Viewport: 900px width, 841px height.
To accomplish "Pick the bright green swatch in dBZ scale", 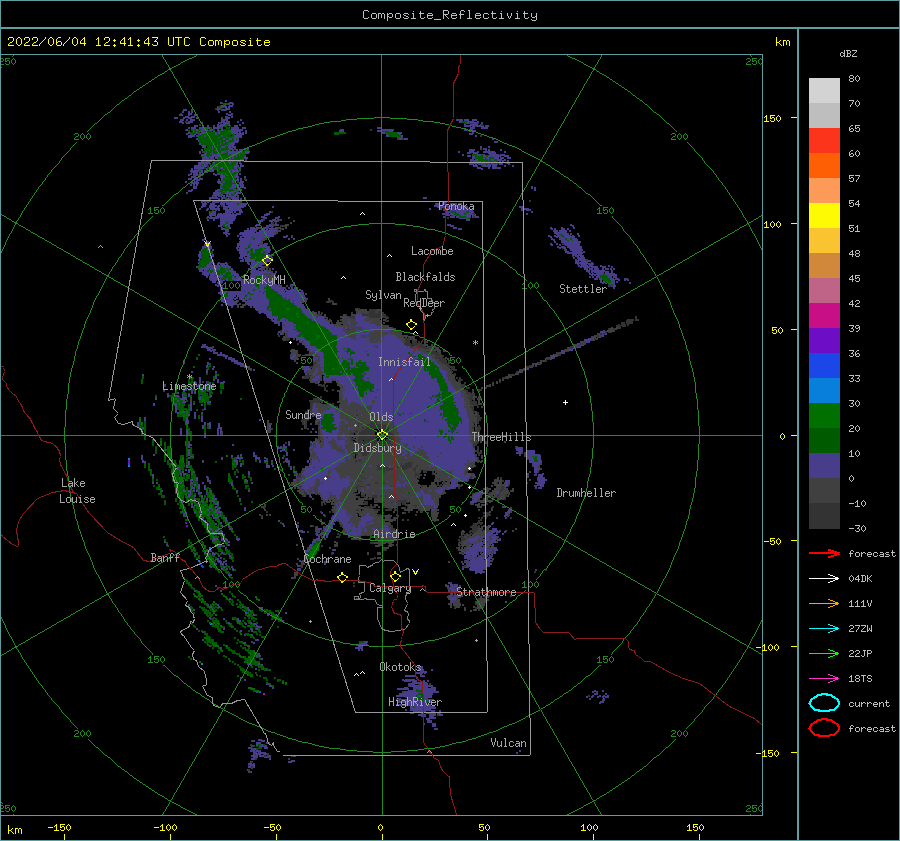I will (x=824, y=416).
